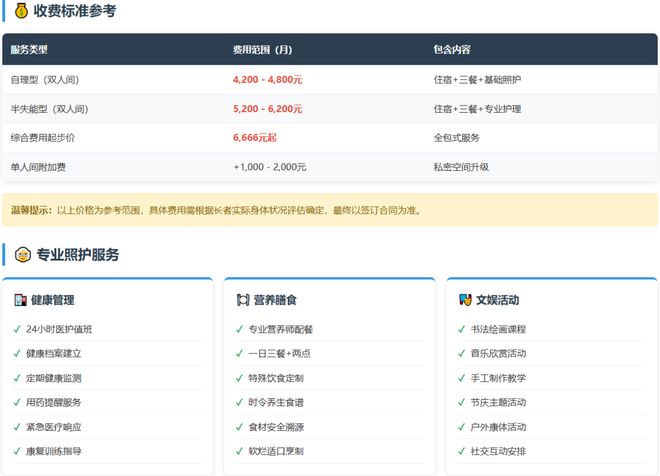Select the 单人间附加费 row label

pyautogui.click(x=38, y=167)
